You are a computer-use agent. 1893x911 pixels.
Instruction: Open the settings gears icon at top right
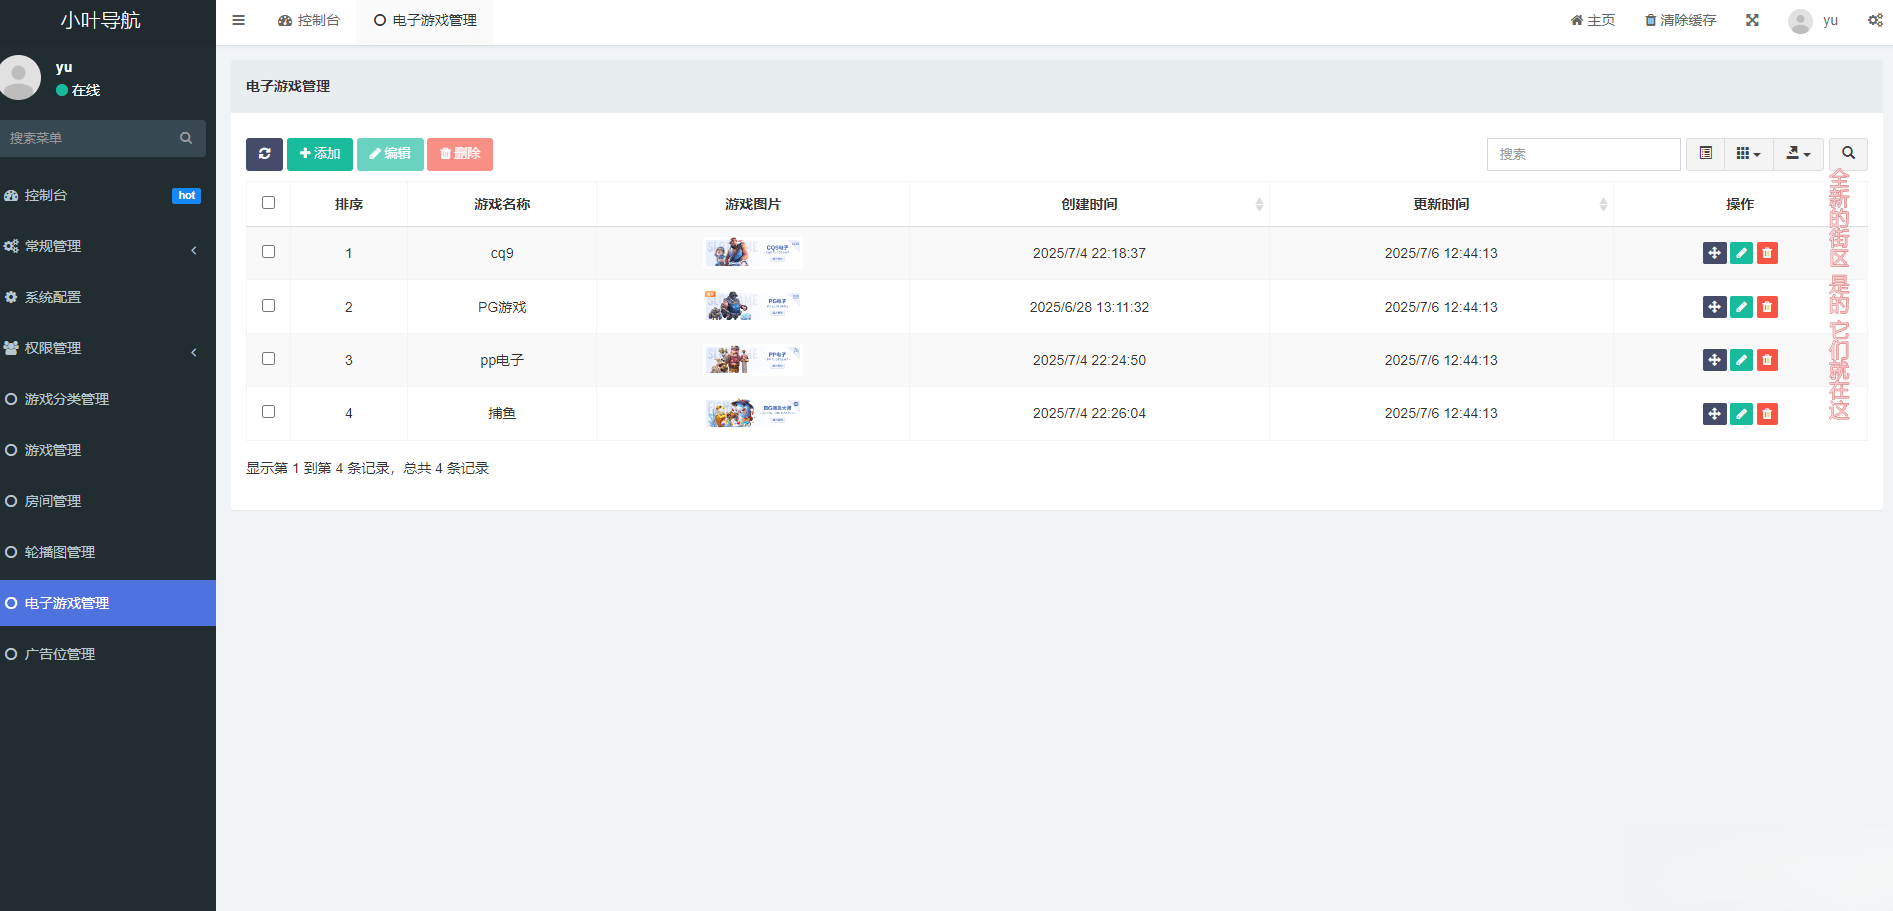click(1875, 20)
